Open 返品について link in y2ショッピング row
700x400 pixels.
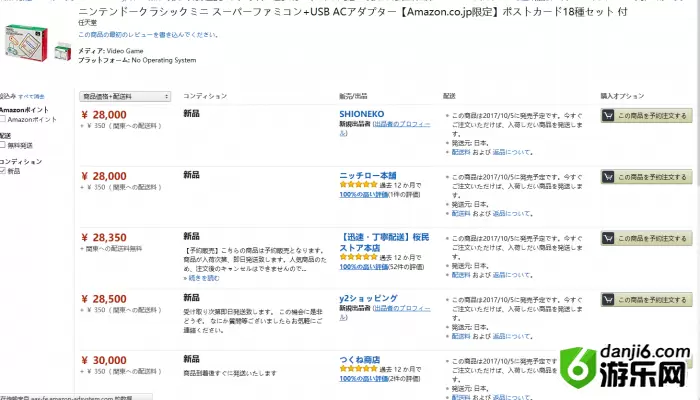512,337
